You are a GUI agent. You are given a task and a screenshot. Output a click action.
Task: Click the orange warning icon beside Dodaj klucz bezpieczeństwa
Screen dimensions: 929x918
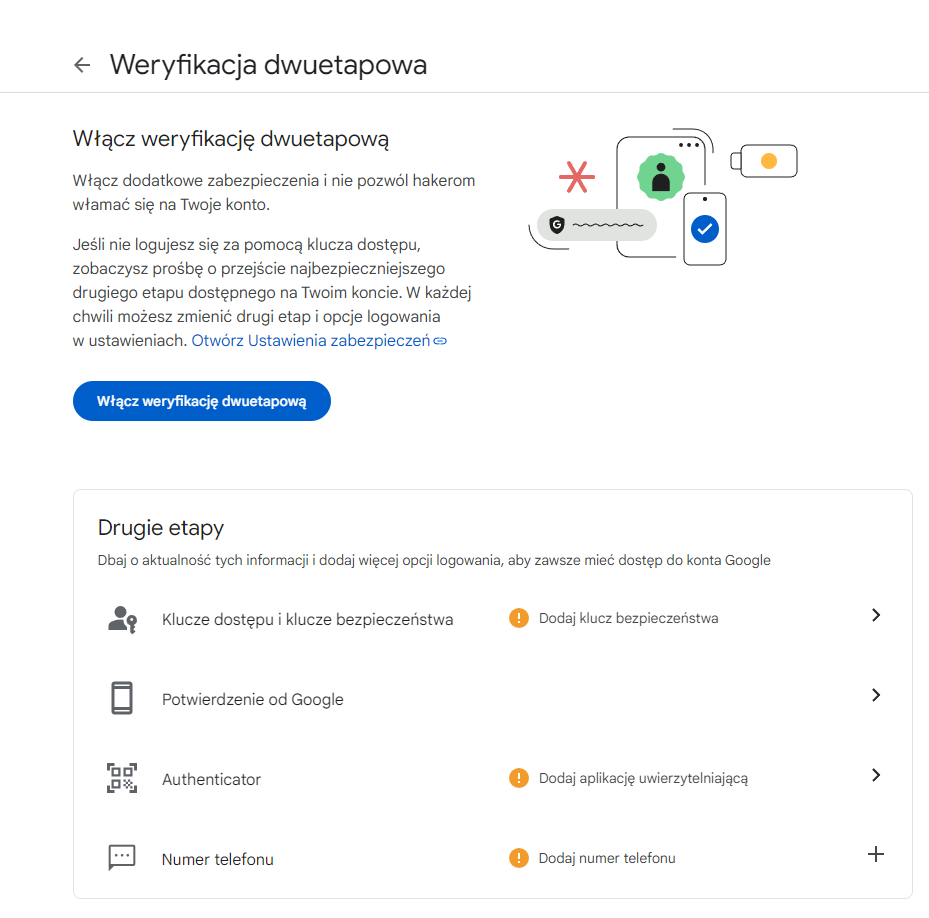pos(518,618)
